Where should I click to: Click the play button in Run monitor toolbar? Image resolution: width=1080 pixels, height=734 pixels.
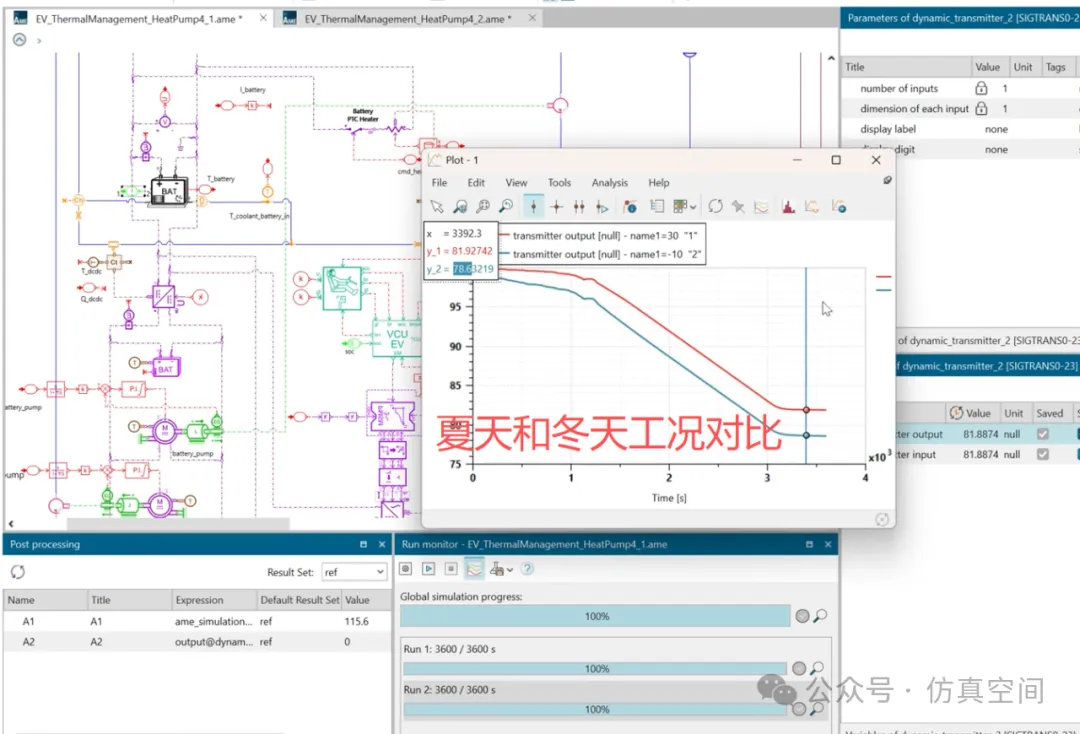pyautogui.click(x=428, y=569)
